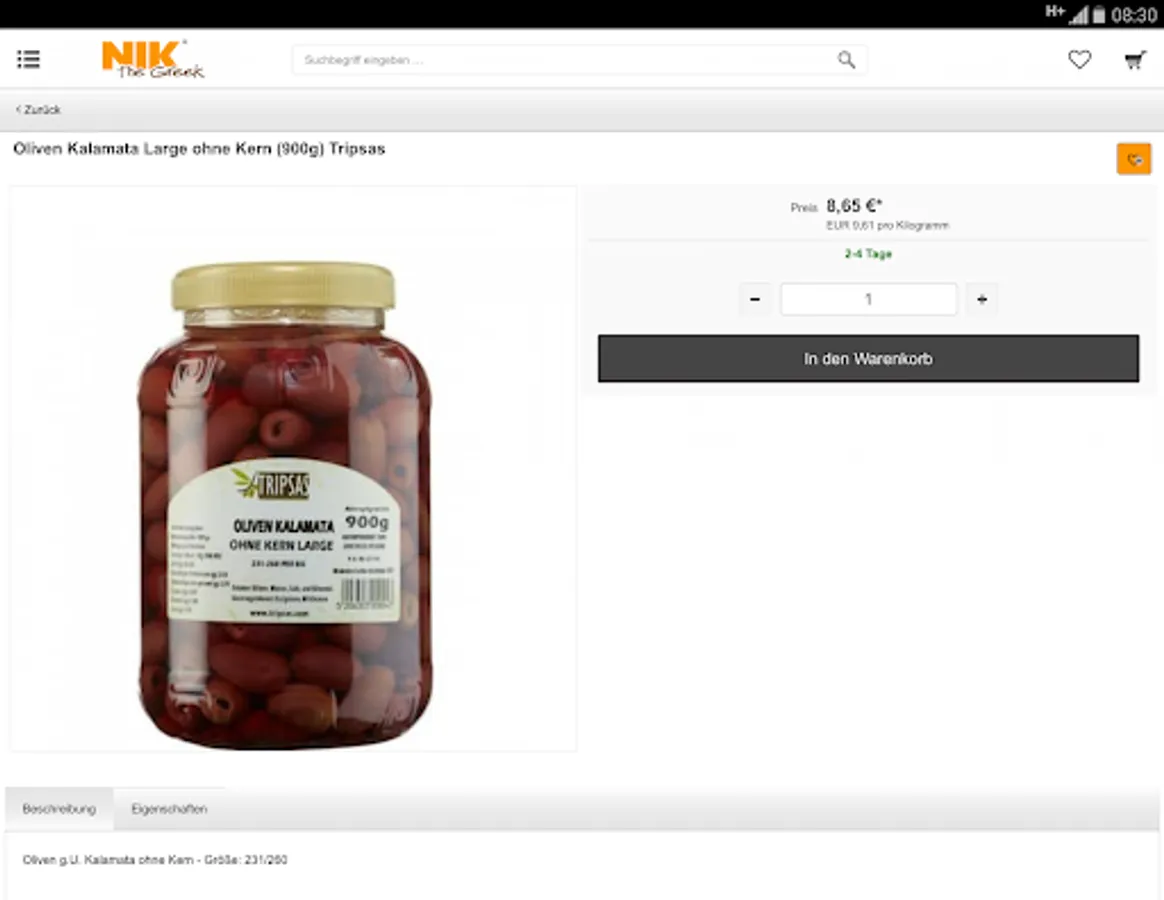Click the search magnifier icon
Screen dimensions: 1164x900
click(x=846, y=59)
